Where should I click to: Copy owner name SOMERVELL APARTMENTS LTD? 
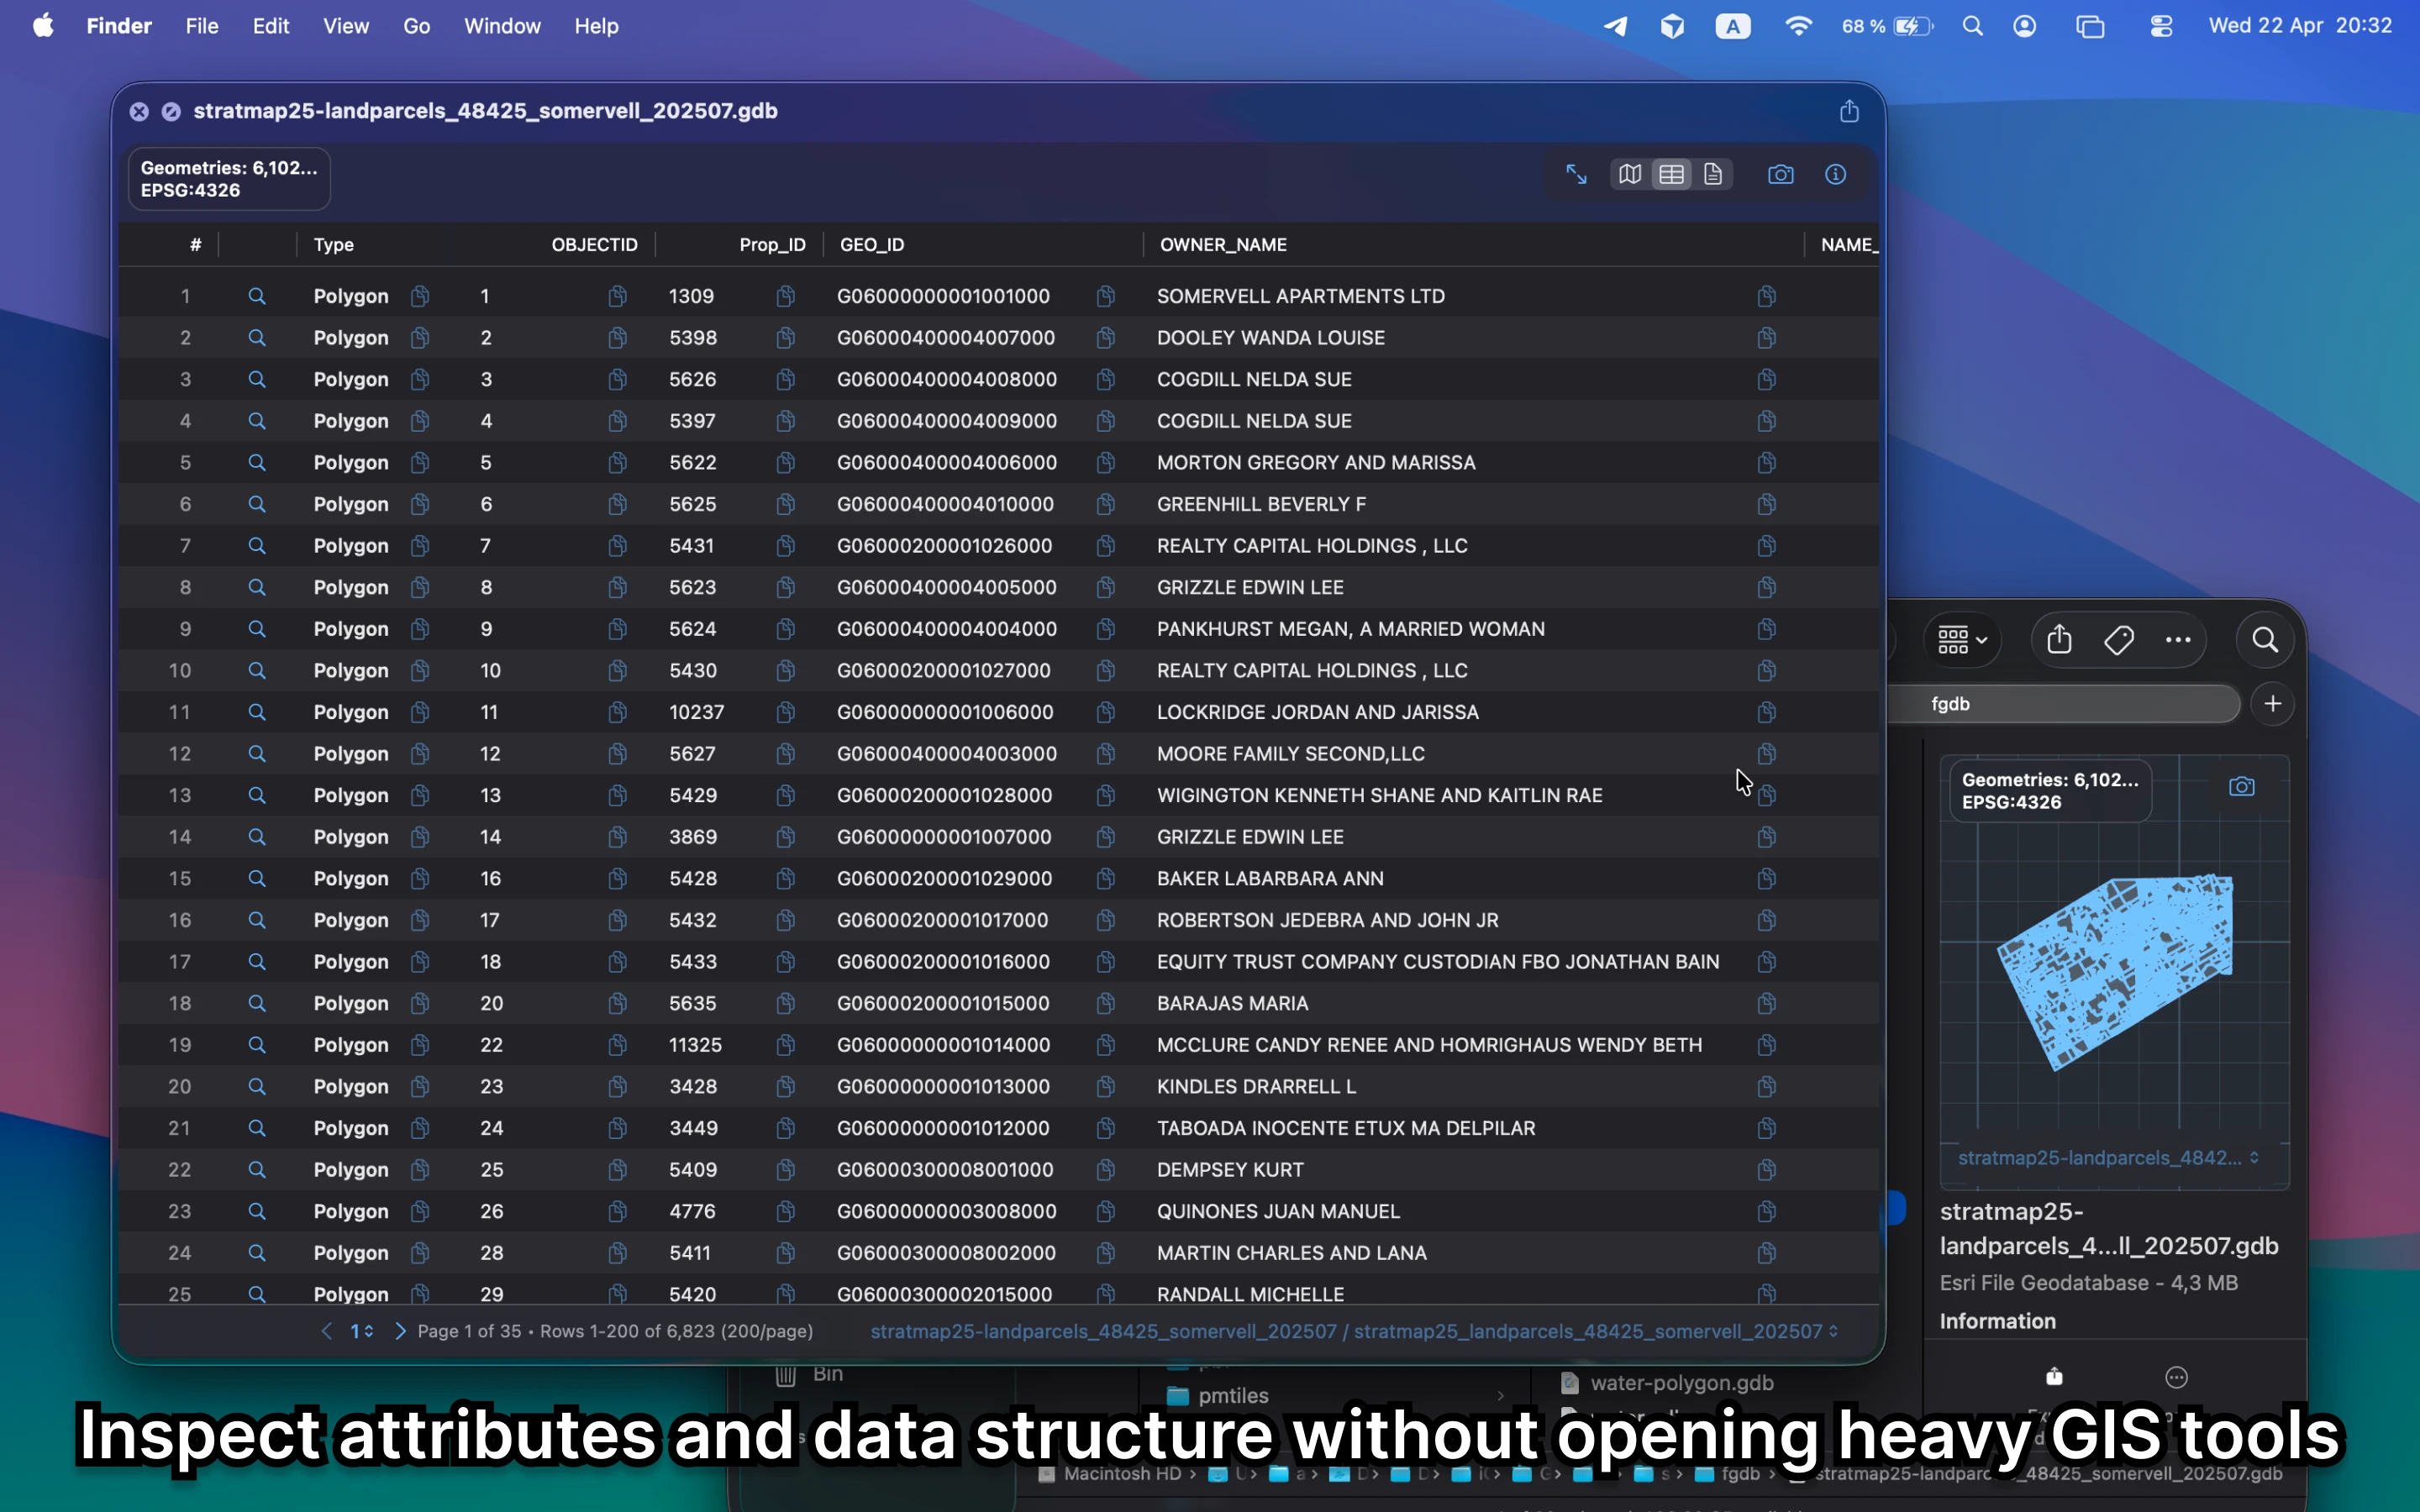pos(1767,296)
